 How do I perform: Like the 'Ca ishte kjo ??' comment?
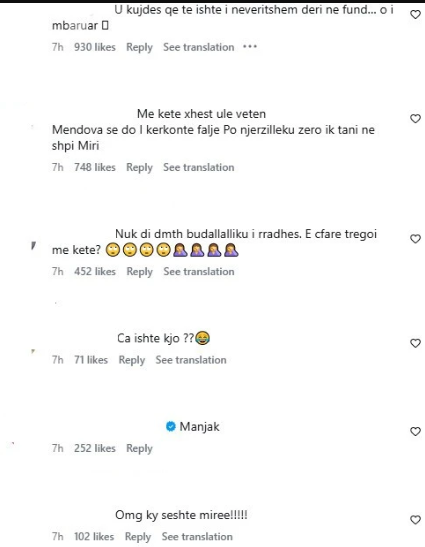[415, 343]
